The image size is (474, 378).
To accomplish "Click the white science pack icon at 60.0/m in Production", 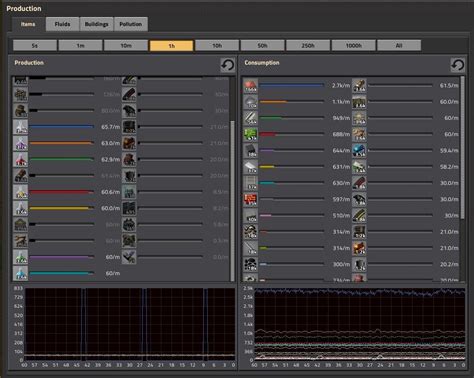I will point(20,208).
